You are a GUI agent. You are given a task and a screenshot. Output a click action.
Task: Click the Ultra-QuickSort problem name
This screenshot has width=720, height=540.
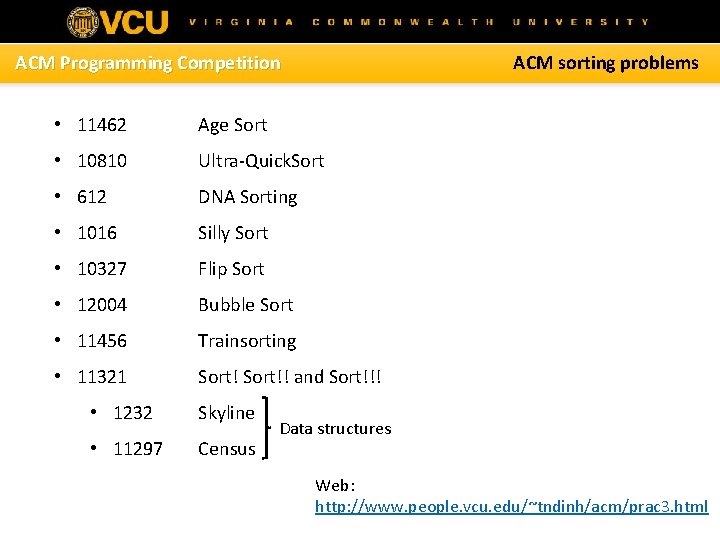[261, 161]
